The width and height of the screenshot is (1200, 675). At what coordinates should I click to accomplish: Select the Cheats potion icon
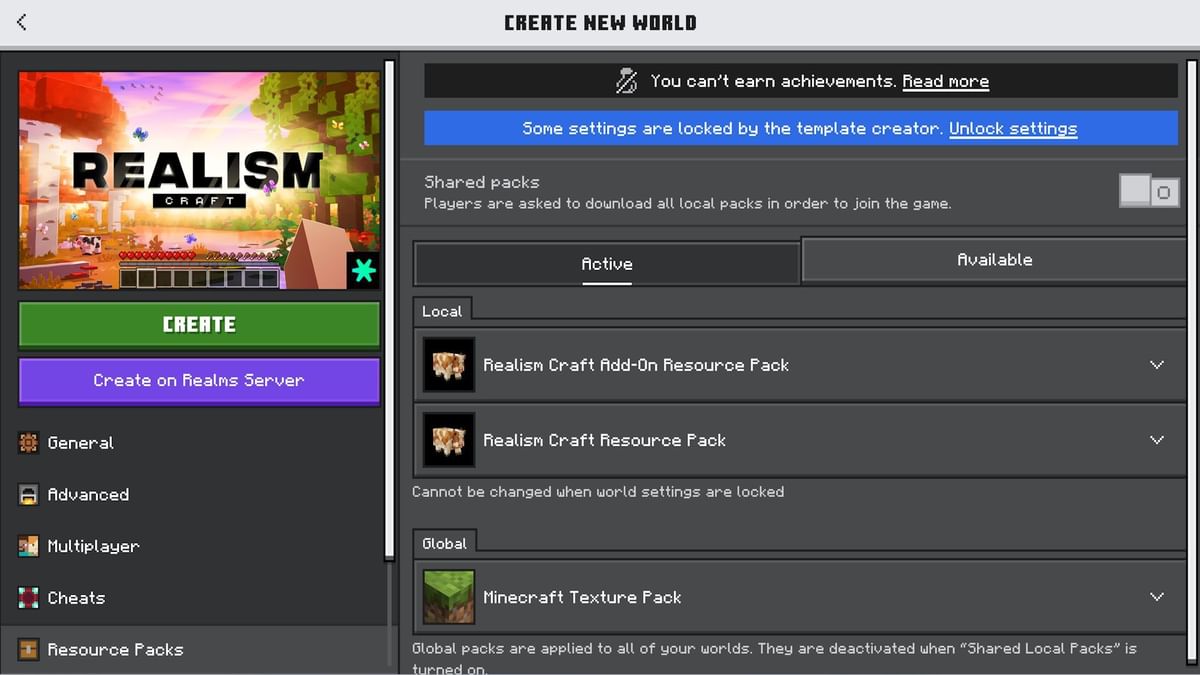(x=28, y=598)
